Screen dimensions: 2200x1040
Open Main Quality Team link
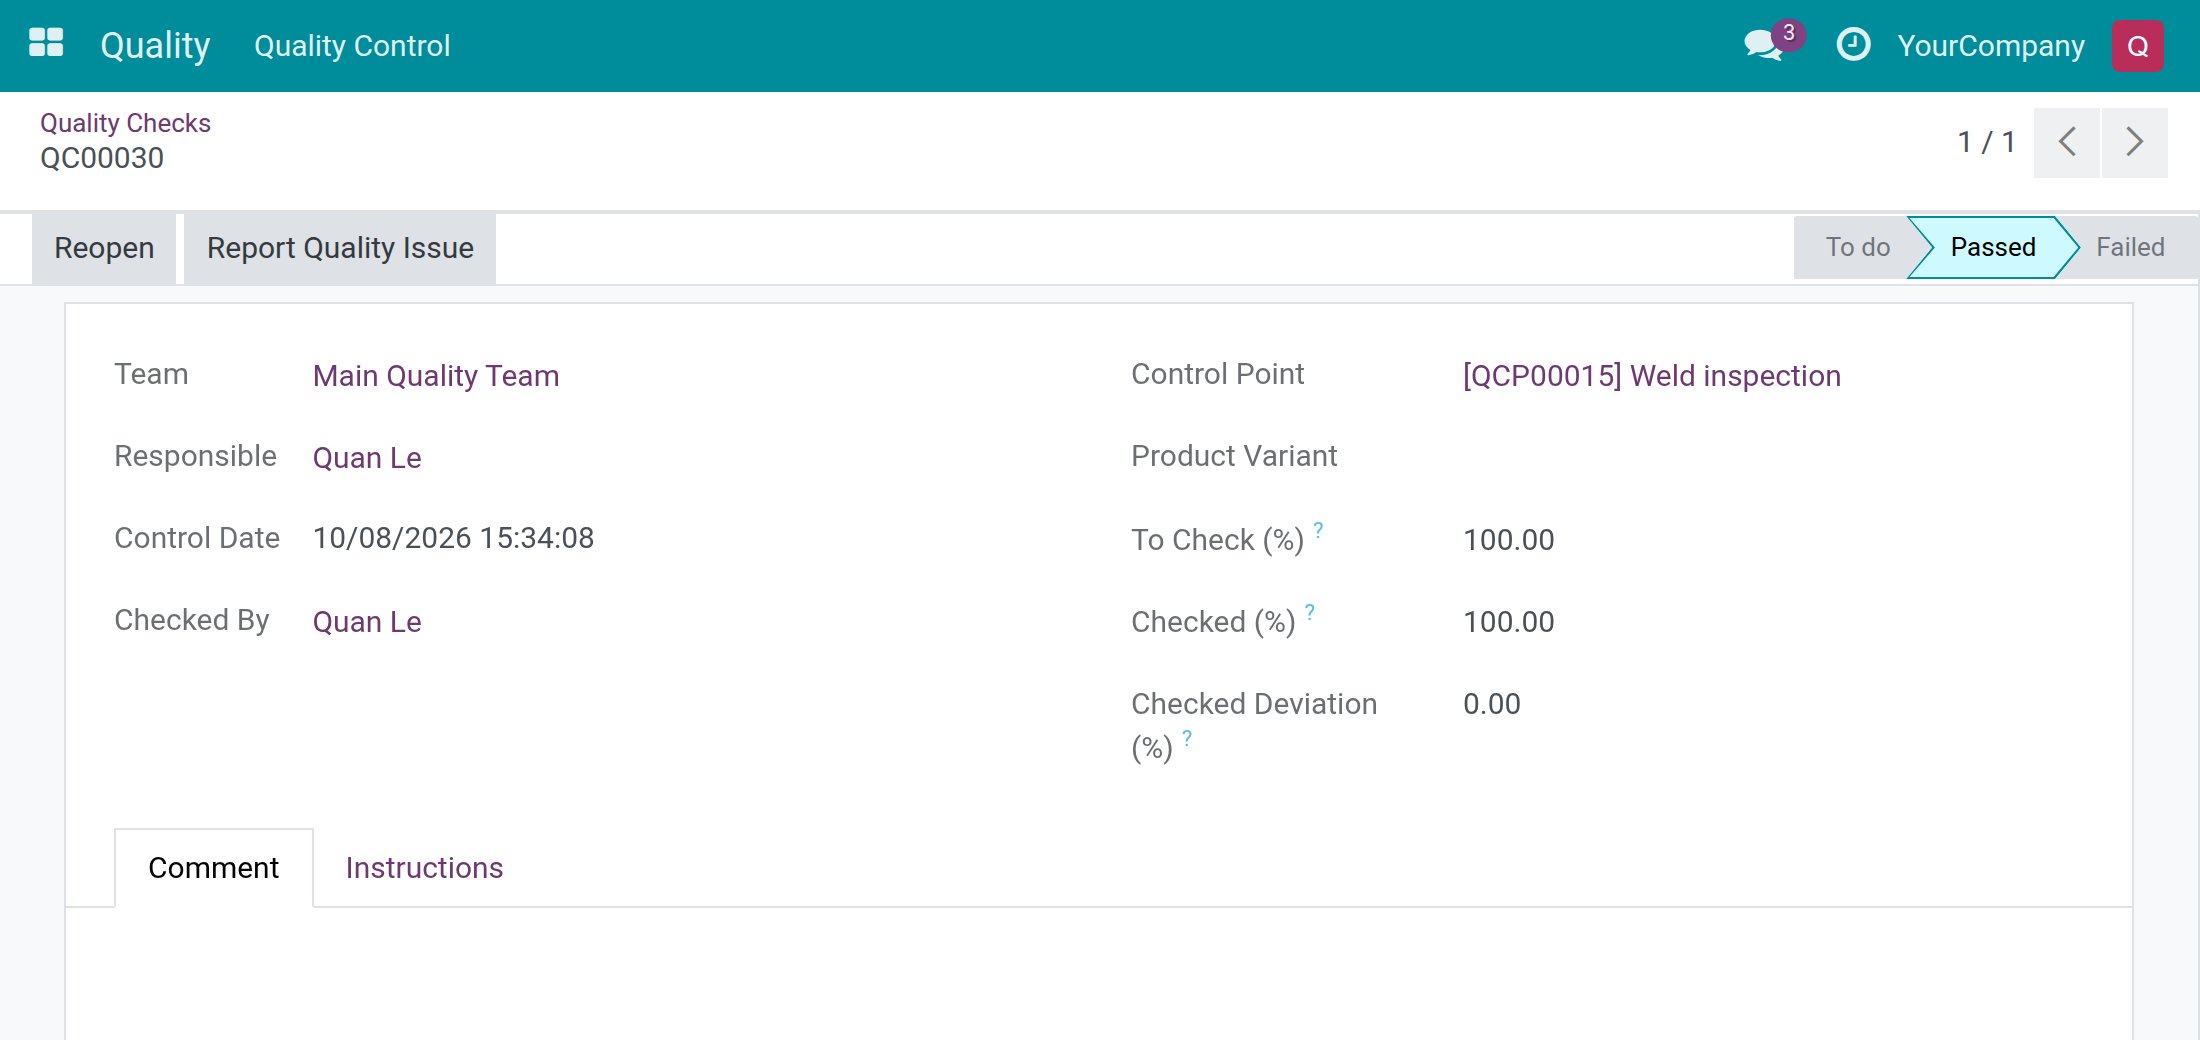[x=436, y=376]
